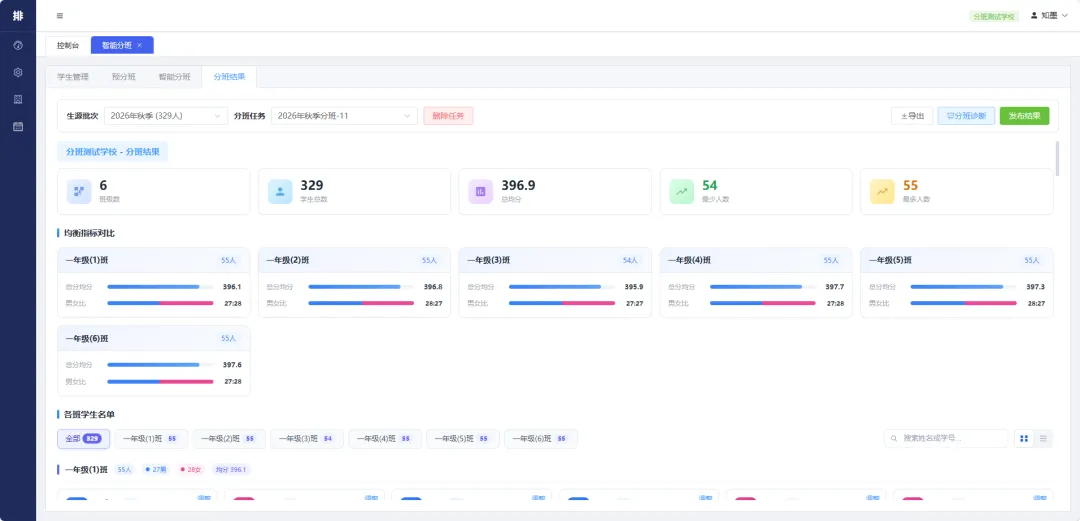Screen dimensions: 1080x521
Task: Click 一年级(3)班 男女比 ratio bar
Action: 562,303
